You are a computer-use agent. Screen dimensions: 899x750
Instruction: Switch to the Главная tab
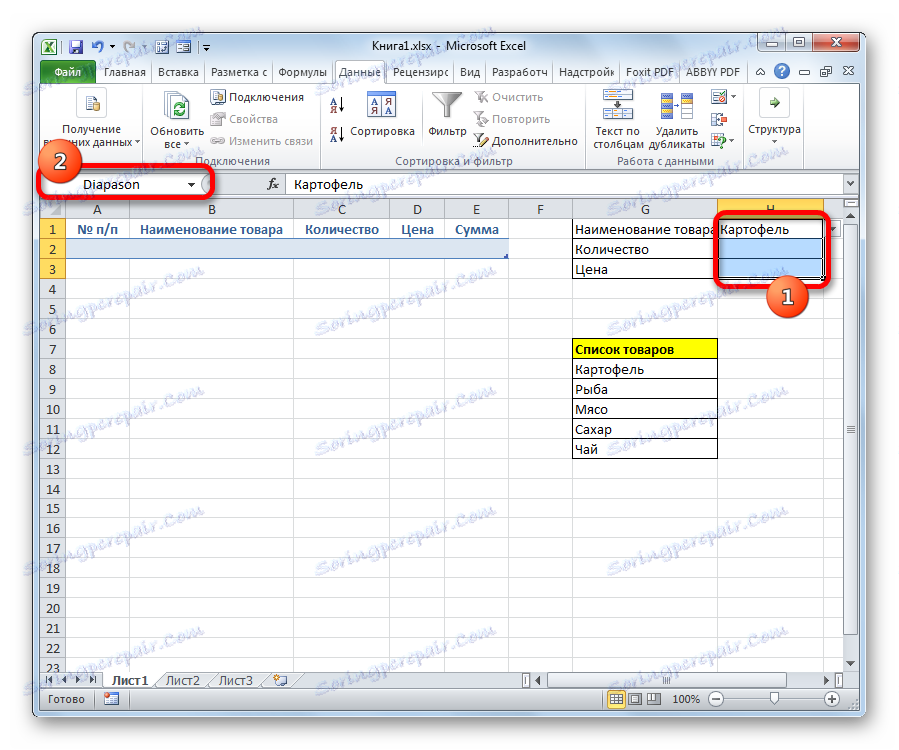(x=124, y=72)
